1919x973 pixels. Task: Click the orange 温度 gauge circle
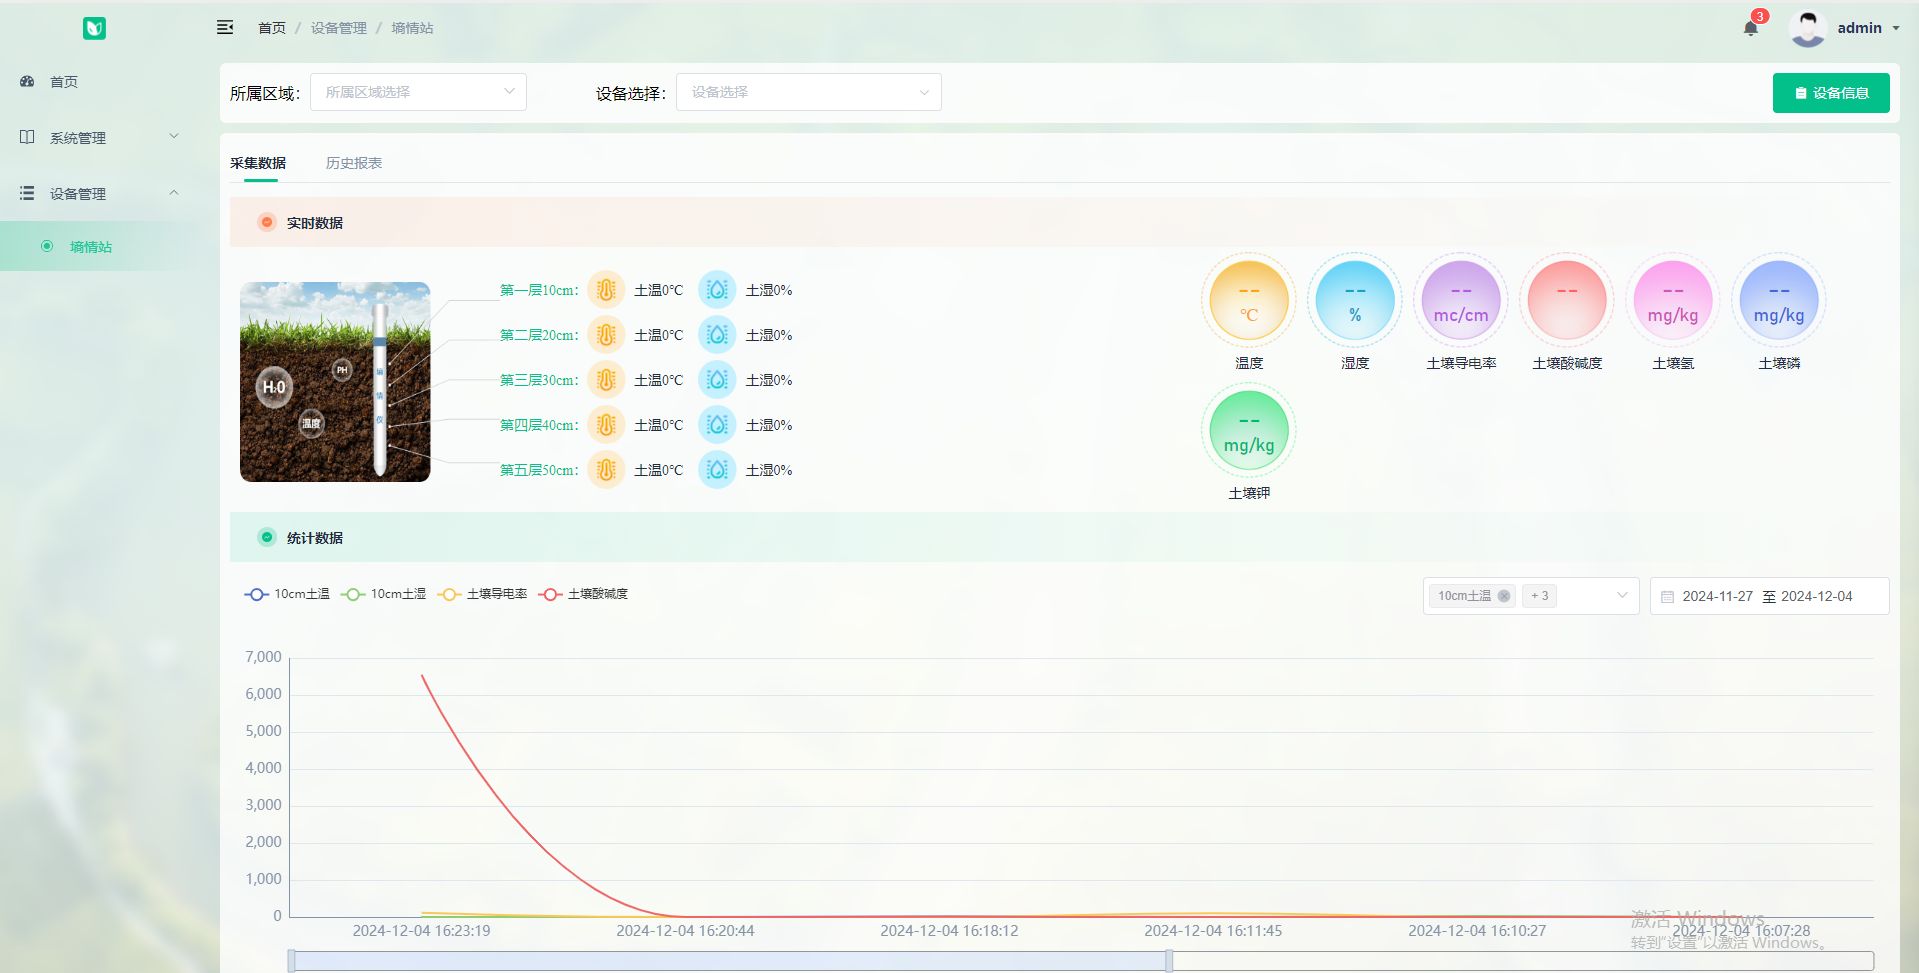click(1248, 300)
